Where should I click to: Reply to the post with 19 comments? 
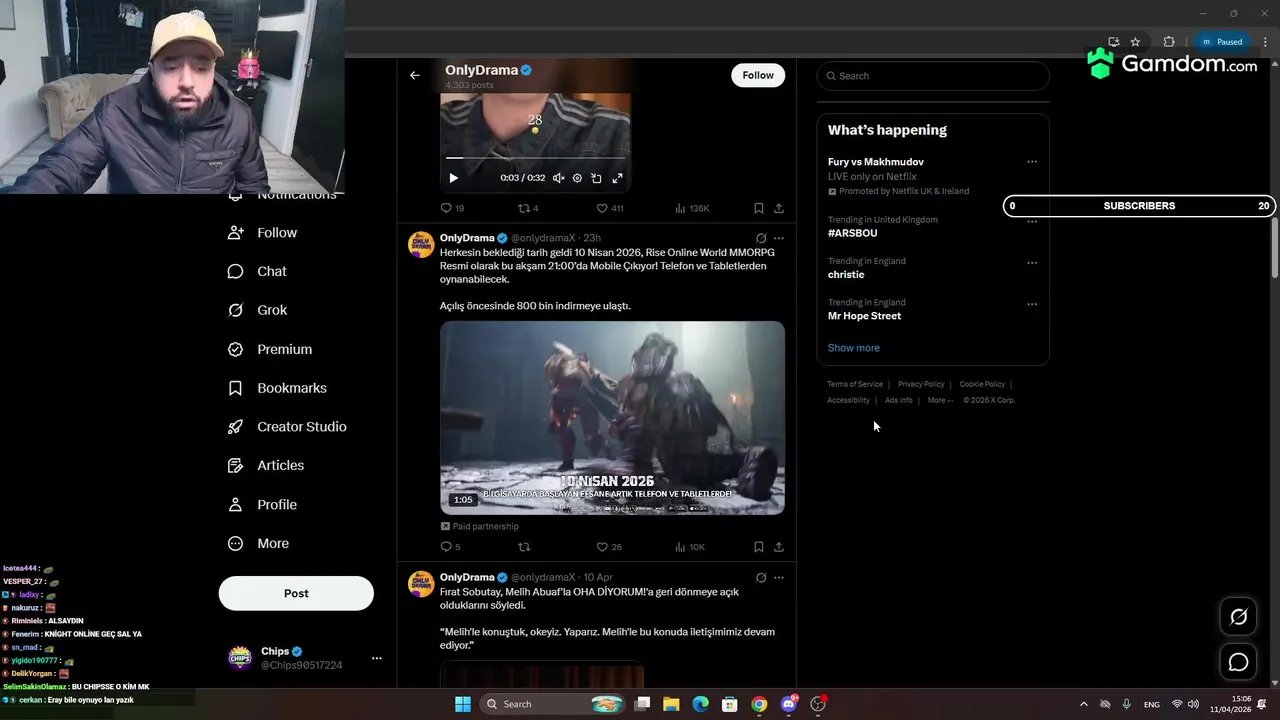coord(452,208)
